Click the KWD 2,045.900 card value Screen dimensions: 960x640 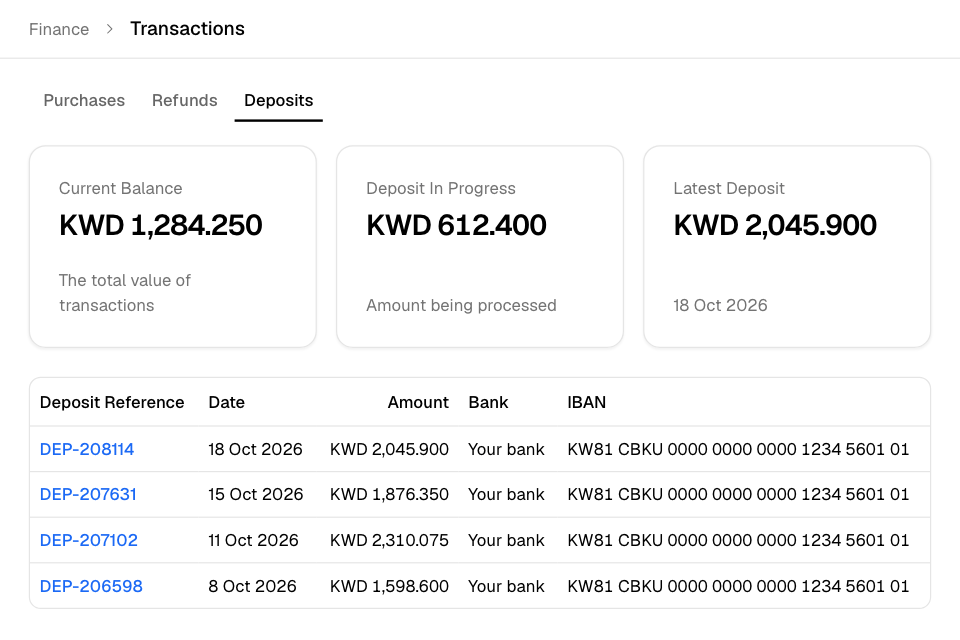point(775,225)
